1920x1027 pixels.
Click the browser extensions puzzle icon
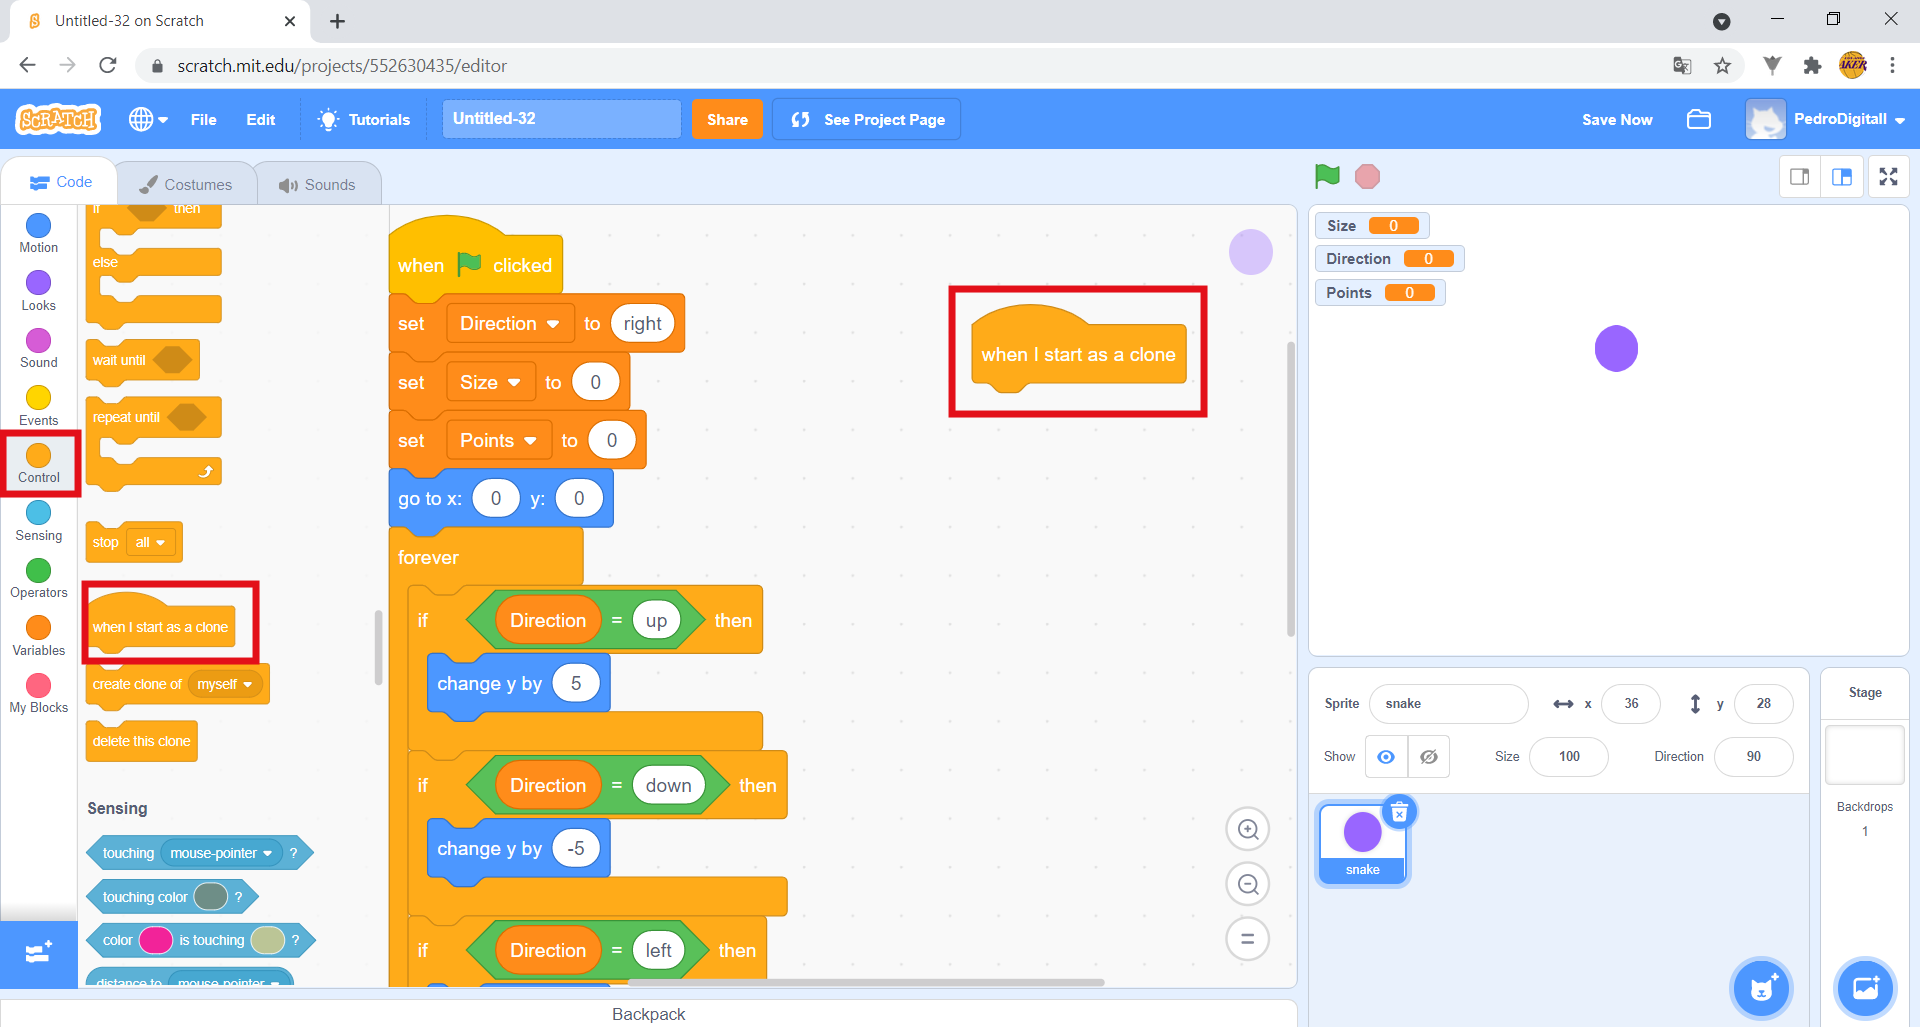(1812, 66)
